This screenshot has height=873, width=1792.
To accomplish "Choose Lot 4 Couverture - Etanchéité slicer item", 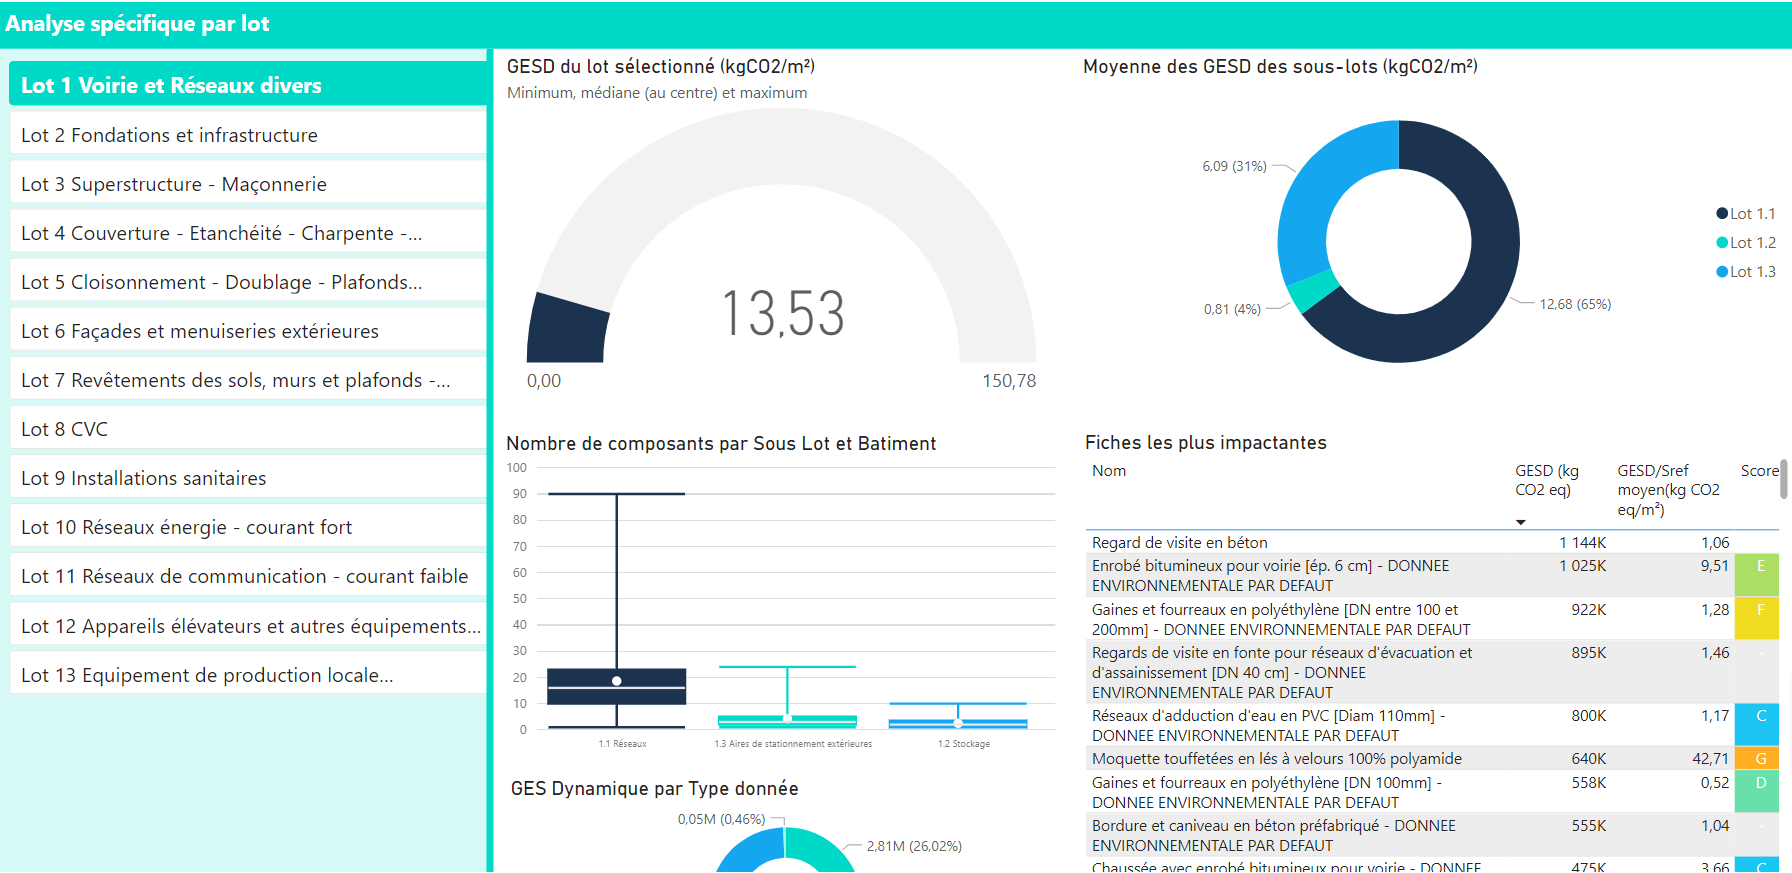I will (247, 232).
